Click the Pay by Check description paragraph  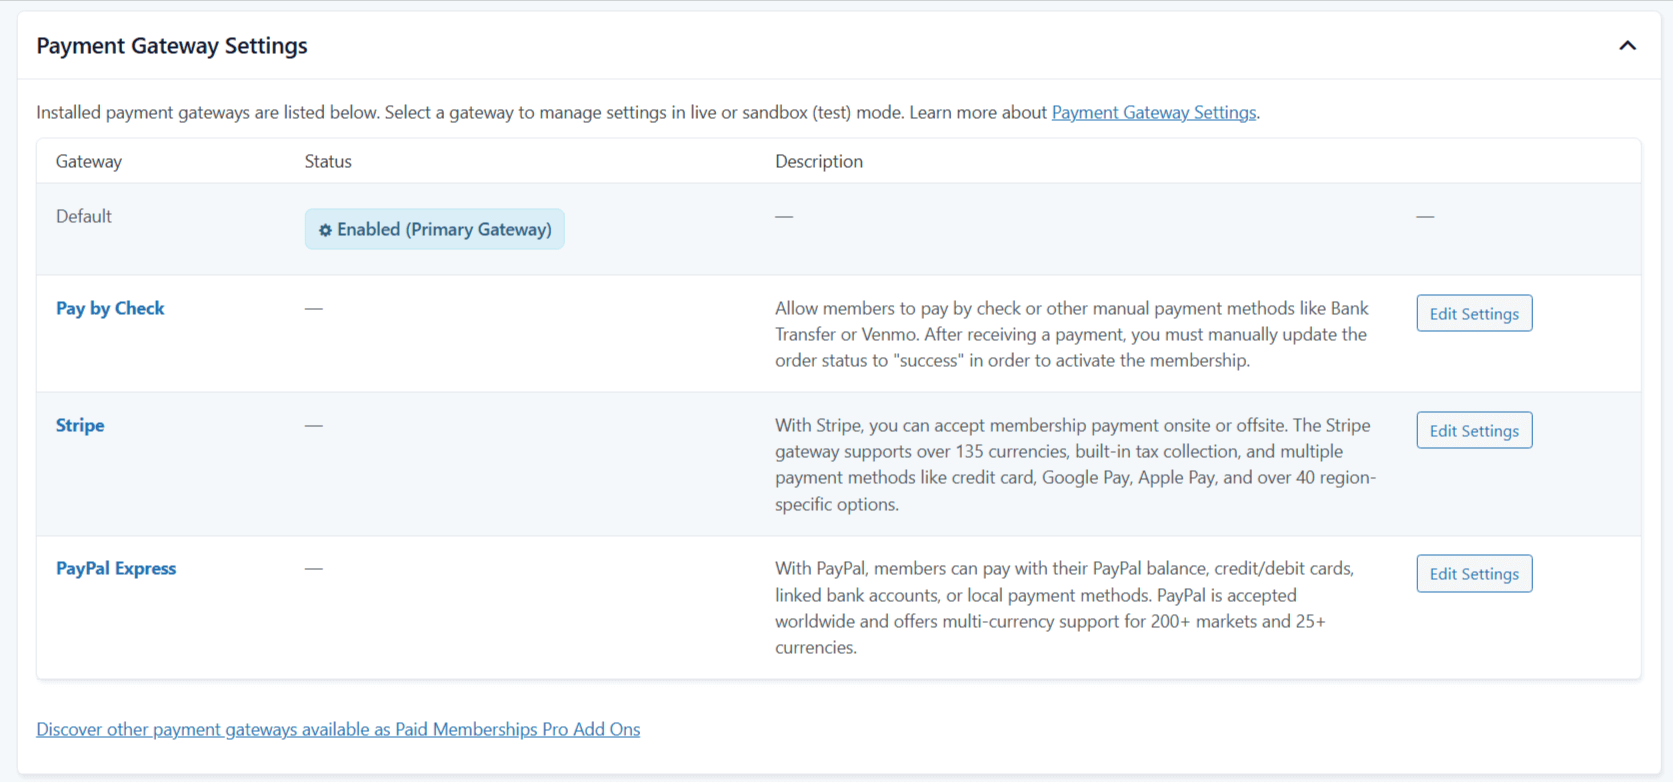coord(1070,334)
